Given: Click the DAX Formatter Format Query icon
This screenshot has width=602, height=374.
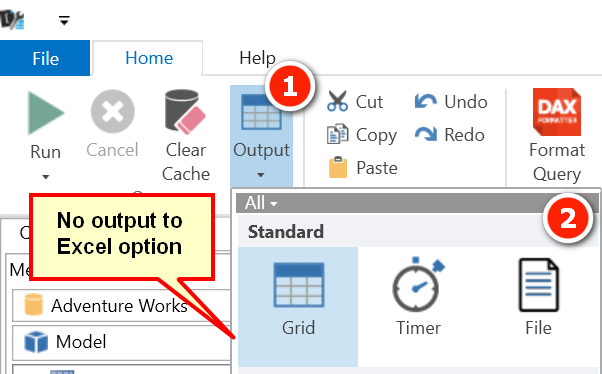Looking at the screenshot, I should point(557,112).
